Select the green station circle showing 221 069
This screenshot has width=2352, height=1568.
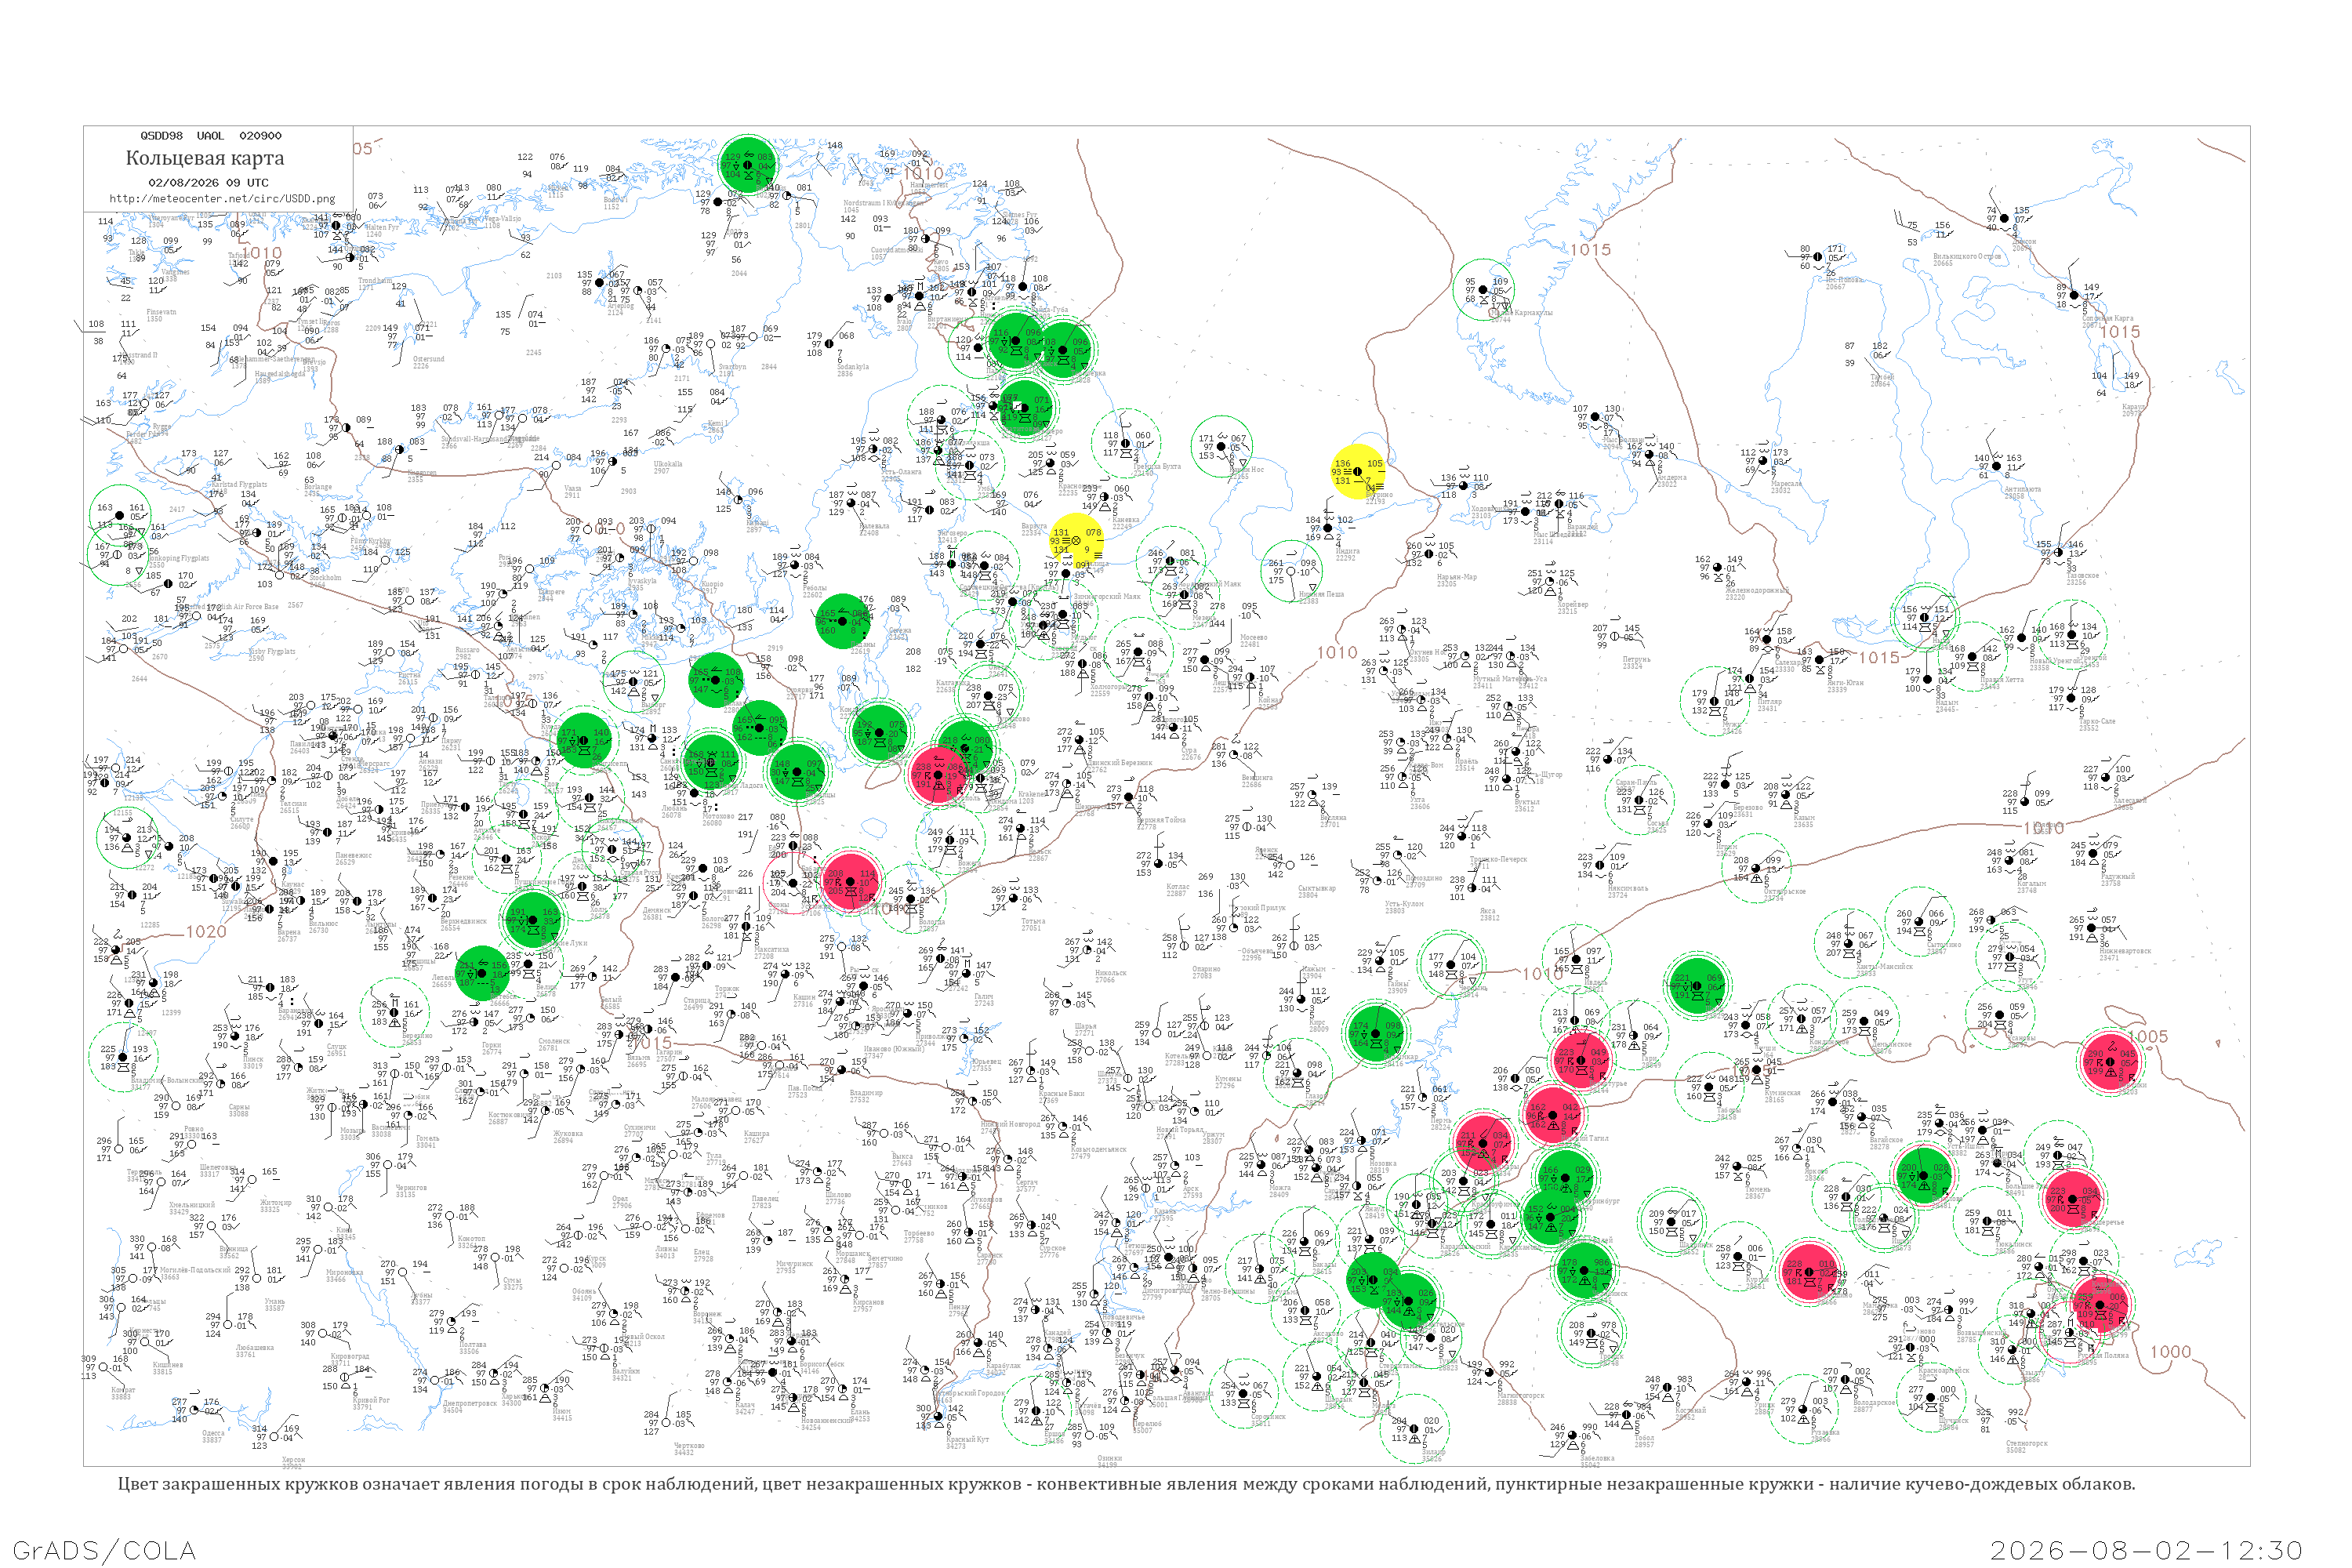click(x=1697, y=986)
